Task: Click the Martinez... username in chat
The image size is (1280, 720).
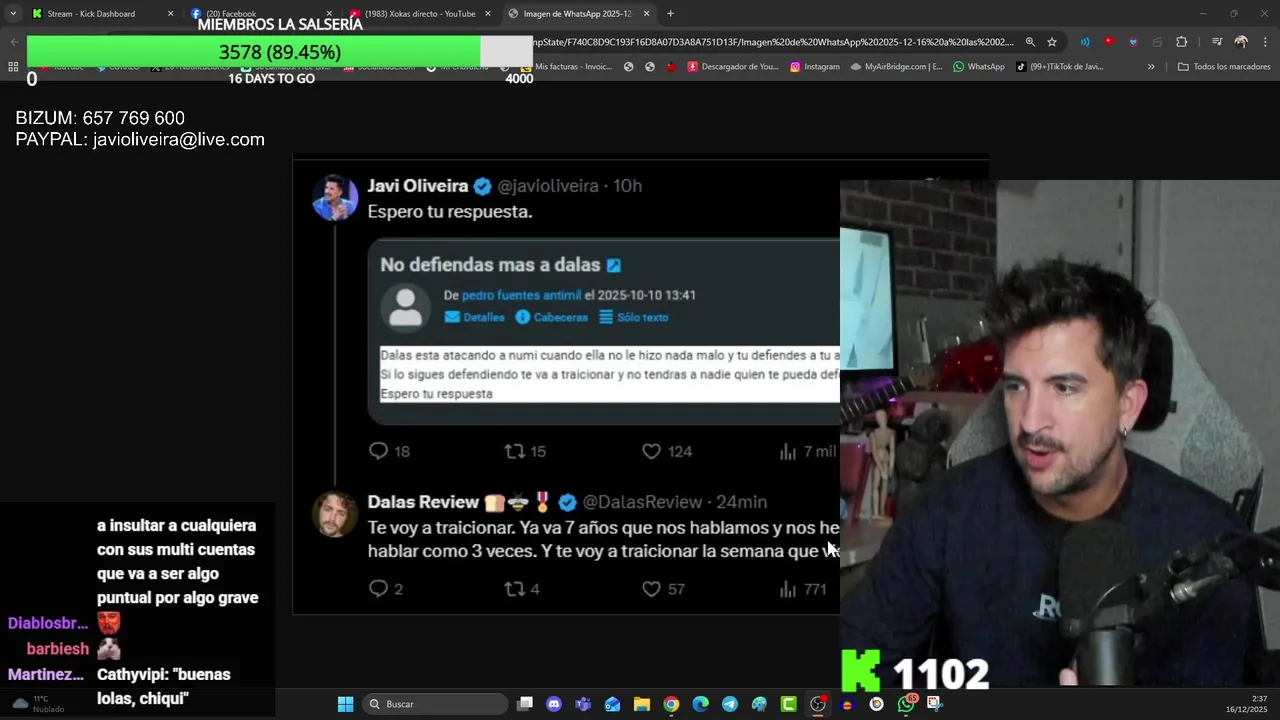Action: click(x=46, y=675)
